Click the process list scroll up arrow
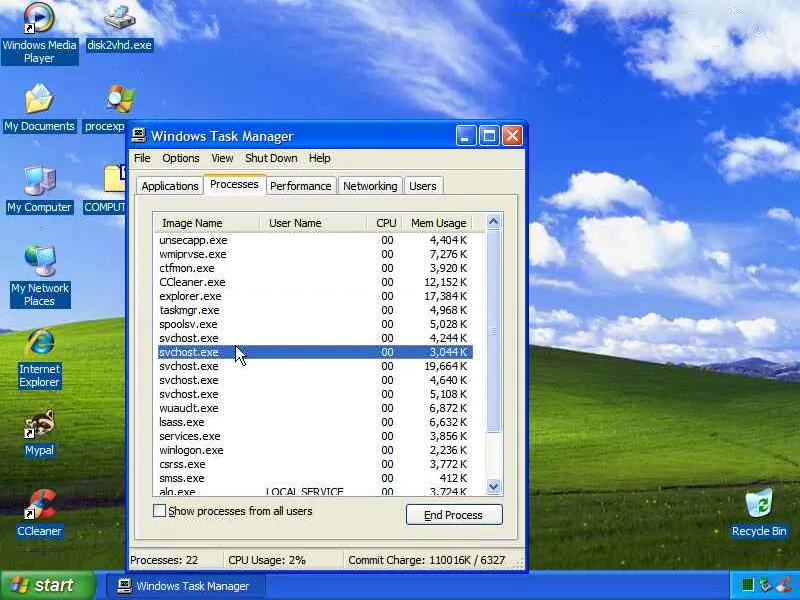This screenshot has width=800, height=600. point(493,222)
